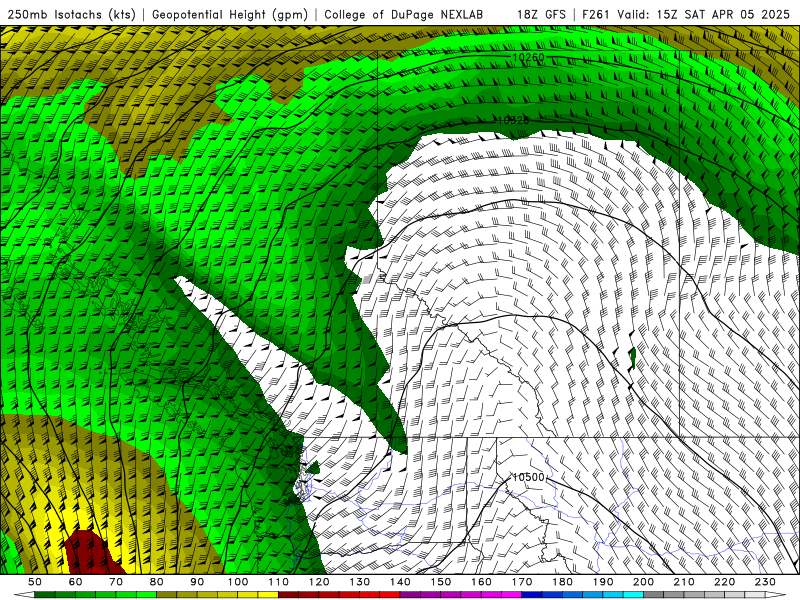This screenshot has width=800, height=600.
Task: Click the 220 value on the legend
Action: [x=724, y=582]
